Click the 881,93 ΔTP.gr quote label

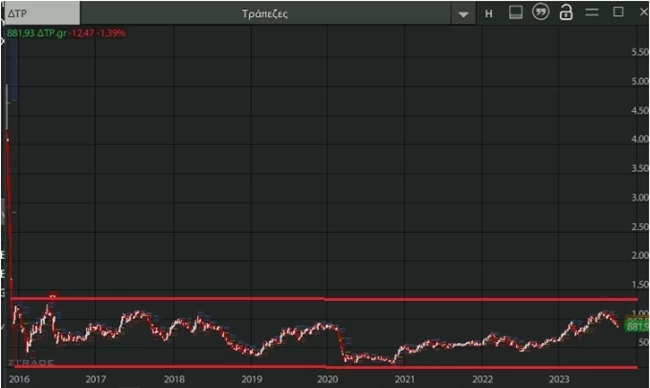pos(36,33)
